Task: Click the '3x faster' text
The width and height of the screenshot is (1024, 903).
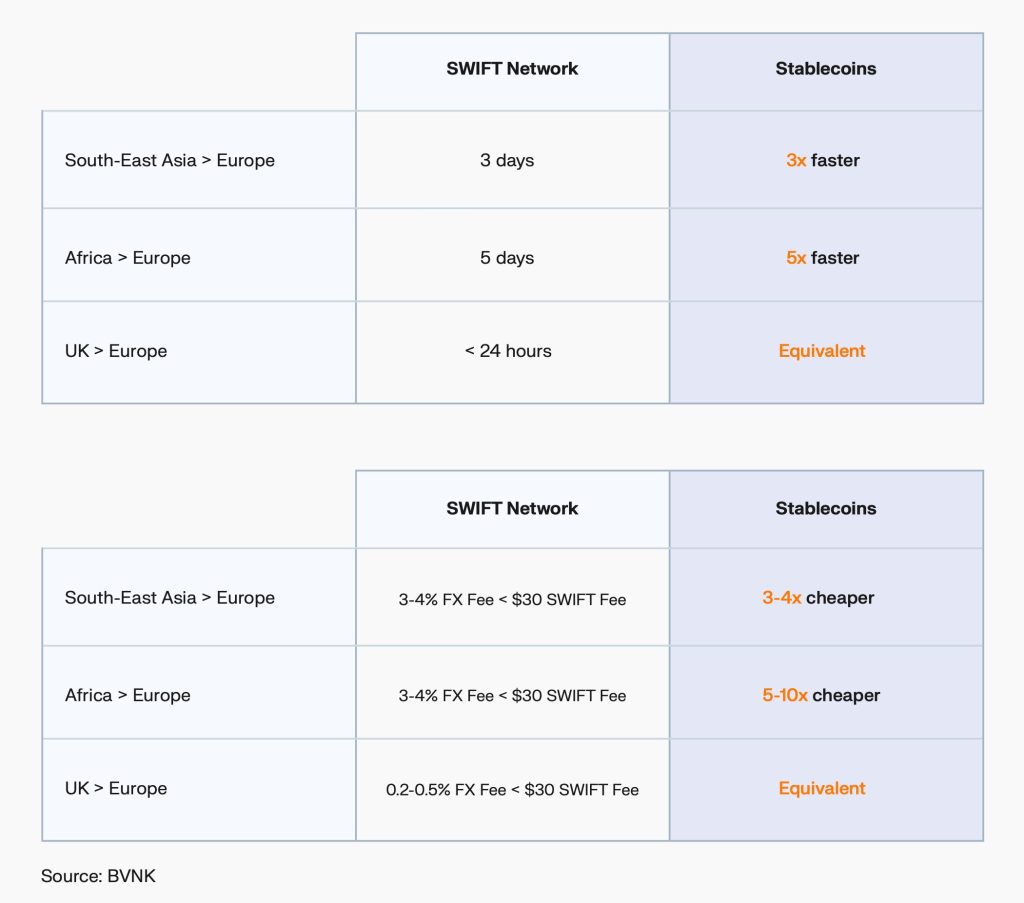Action: [822, 160]
